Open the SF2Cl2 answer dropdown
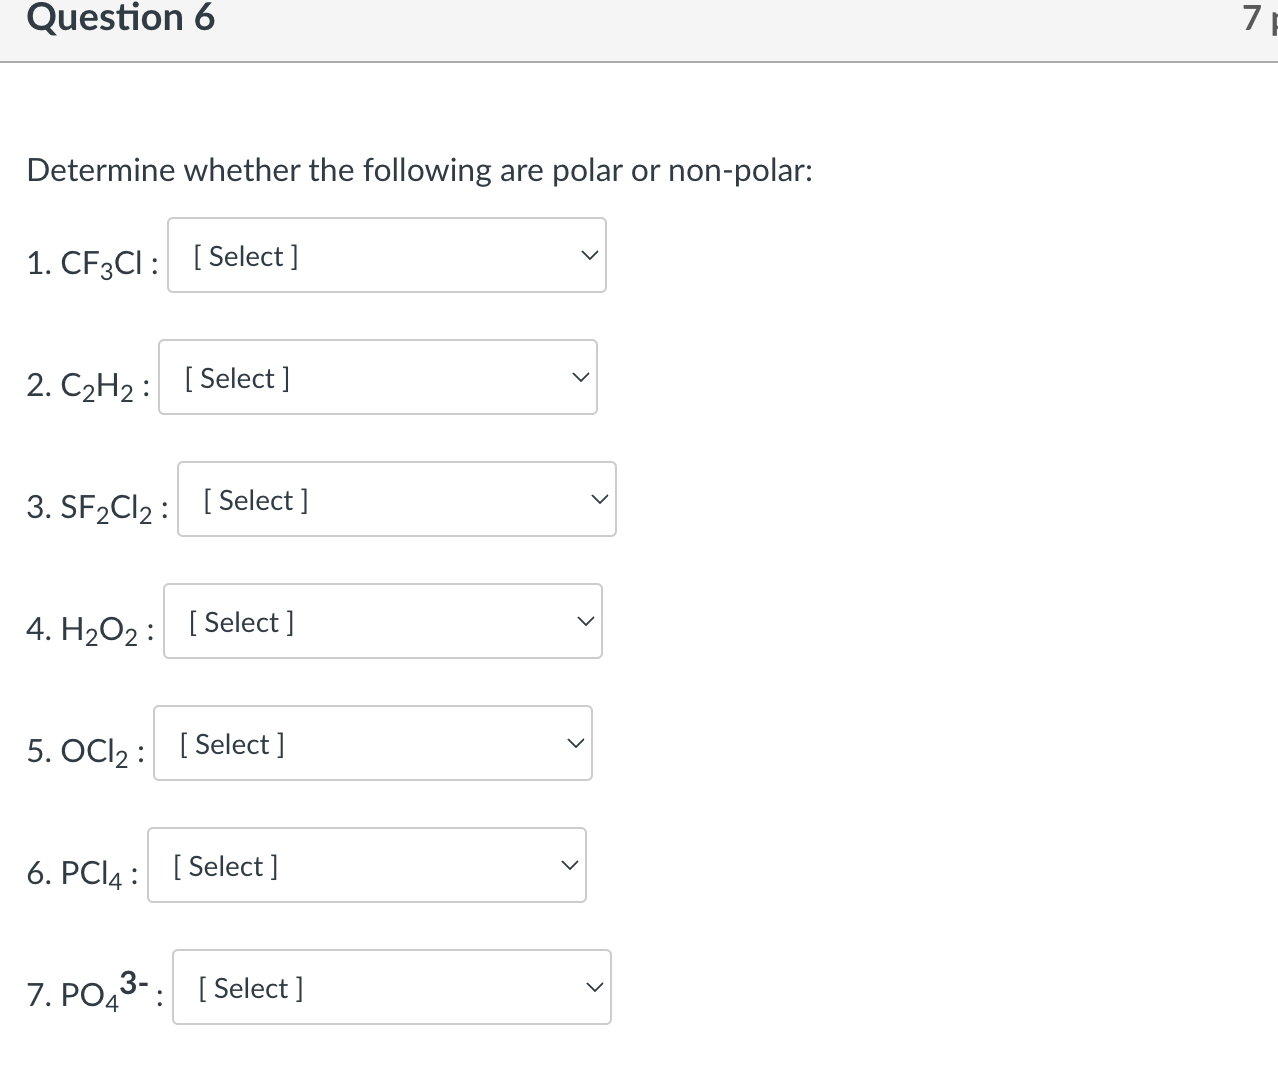 [397, 499]
